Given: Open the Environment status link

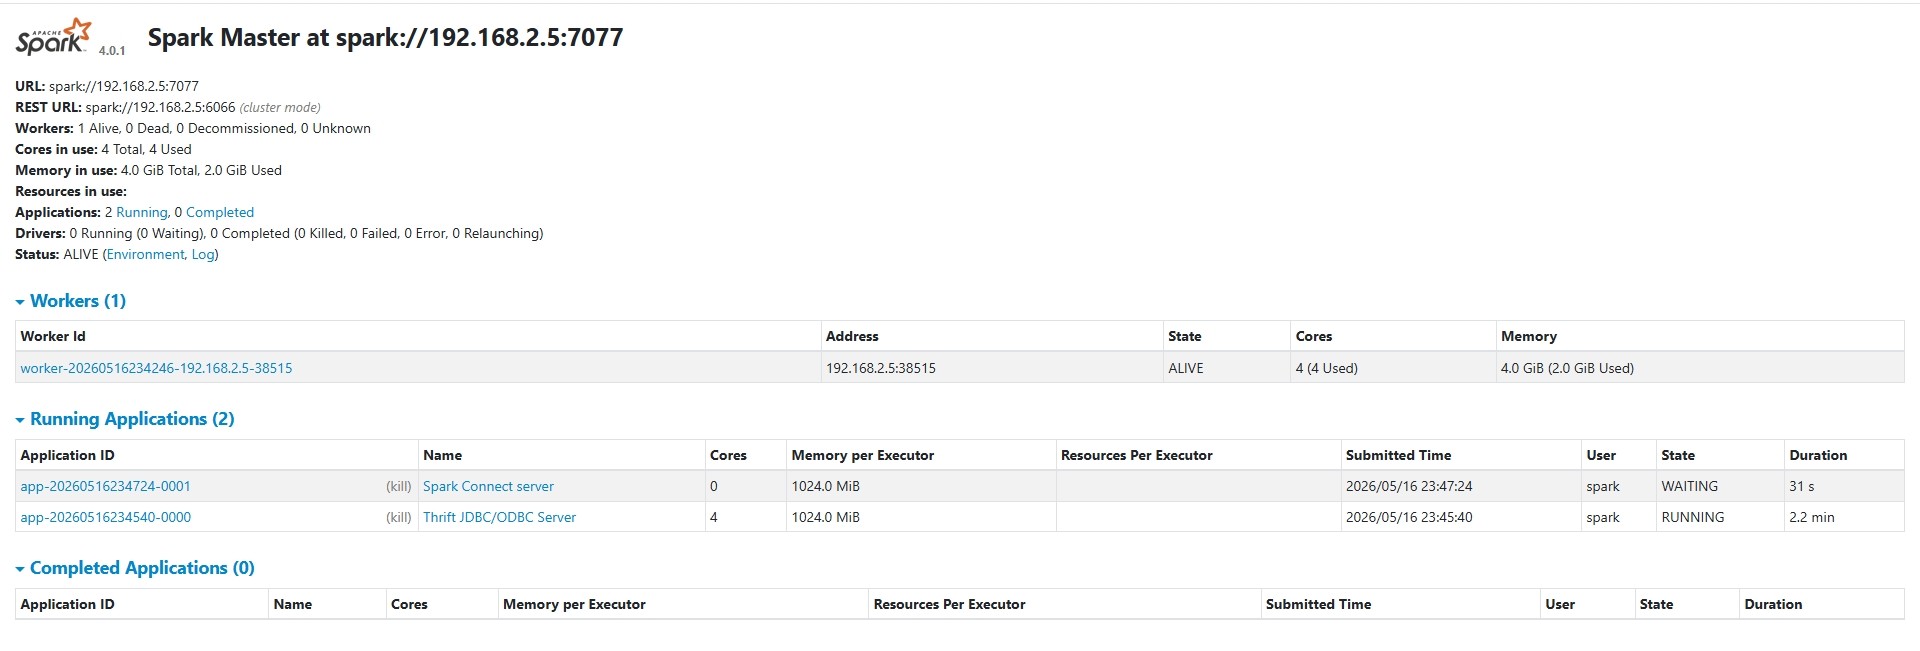Looking at the screenshot, I should pyautogui.click(x=146, y=254).
